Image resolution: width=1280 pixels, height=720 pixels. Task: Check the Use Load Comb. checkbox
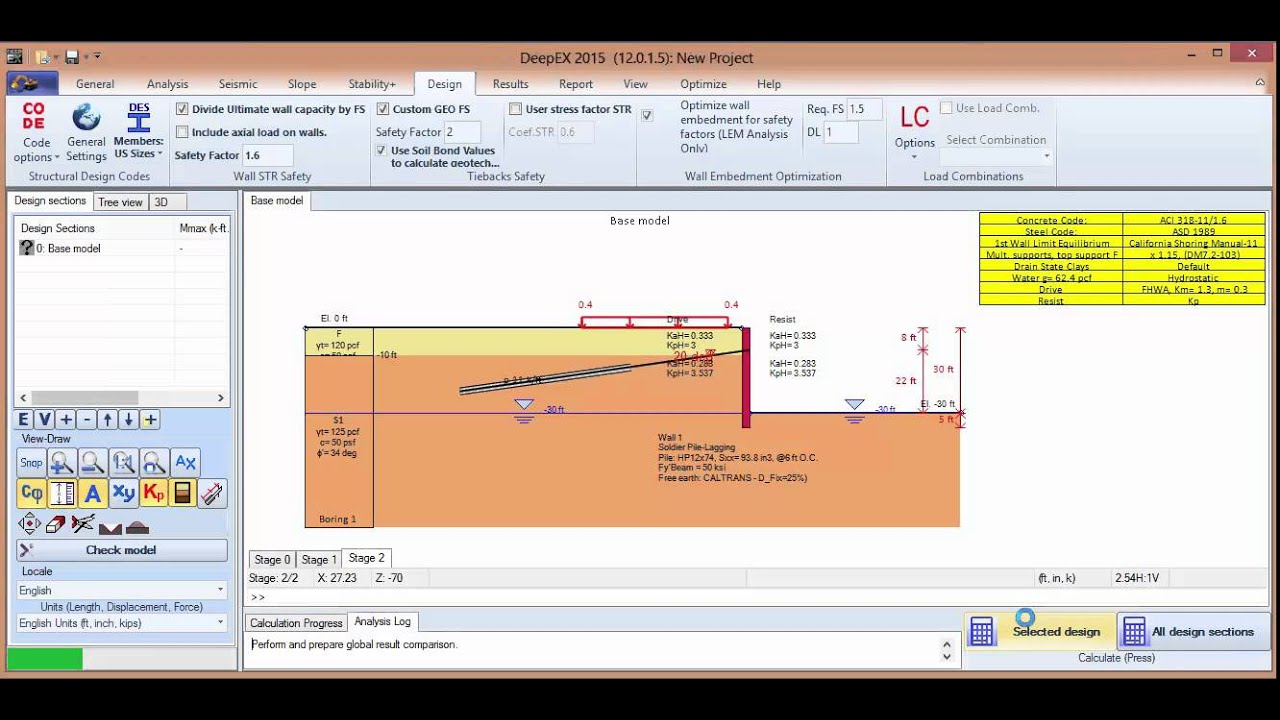[946, 108]
